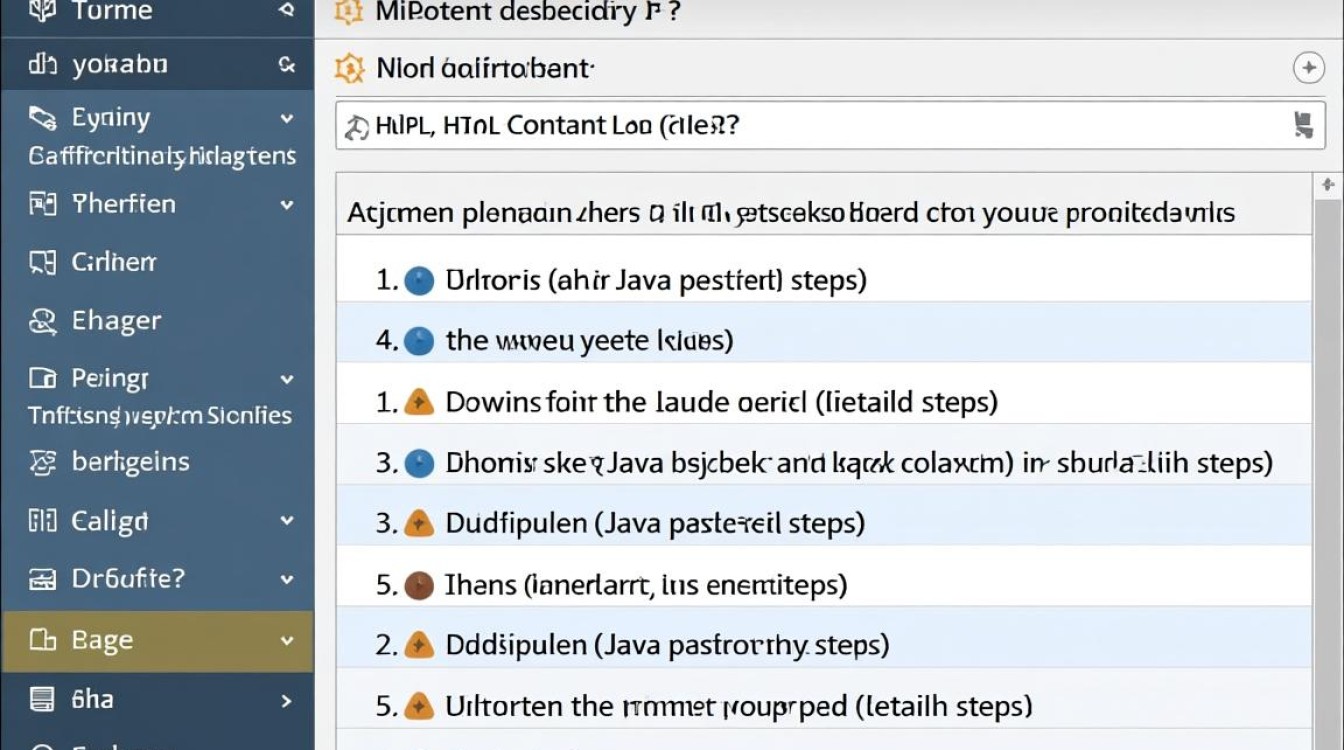Open 'Dudfipulen (Java pasteгeil steps)' list item

654,523
